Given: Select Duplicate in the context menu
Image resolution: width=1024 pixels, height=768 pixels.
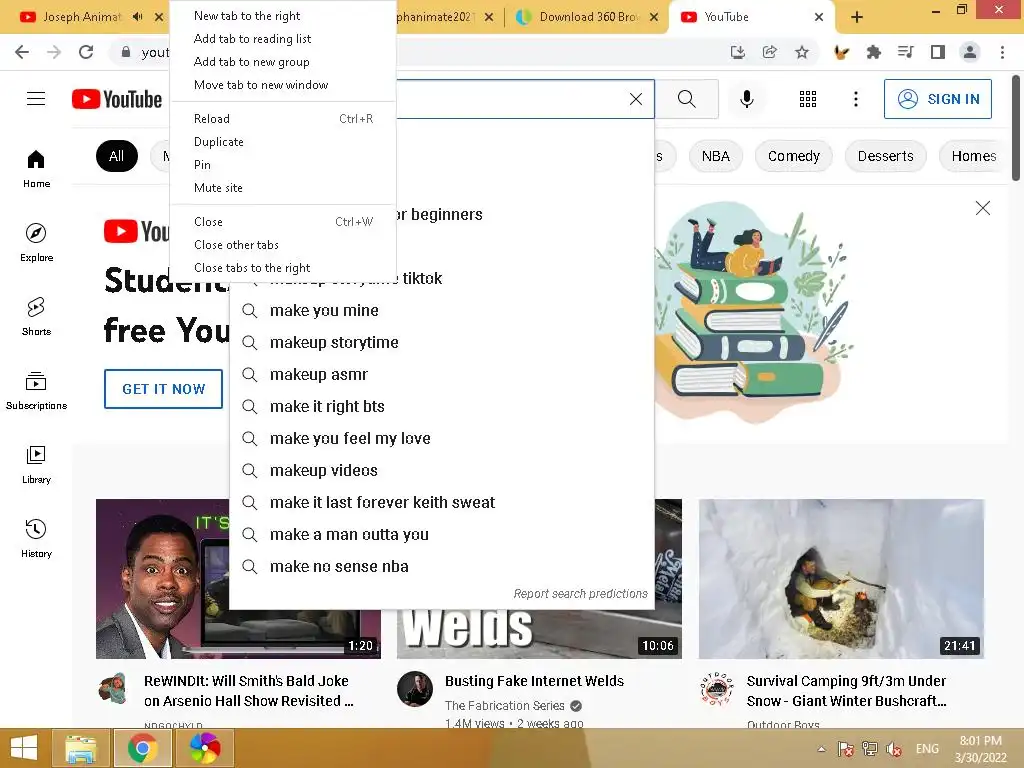Looking at the screenshot, I should [282, 142].
